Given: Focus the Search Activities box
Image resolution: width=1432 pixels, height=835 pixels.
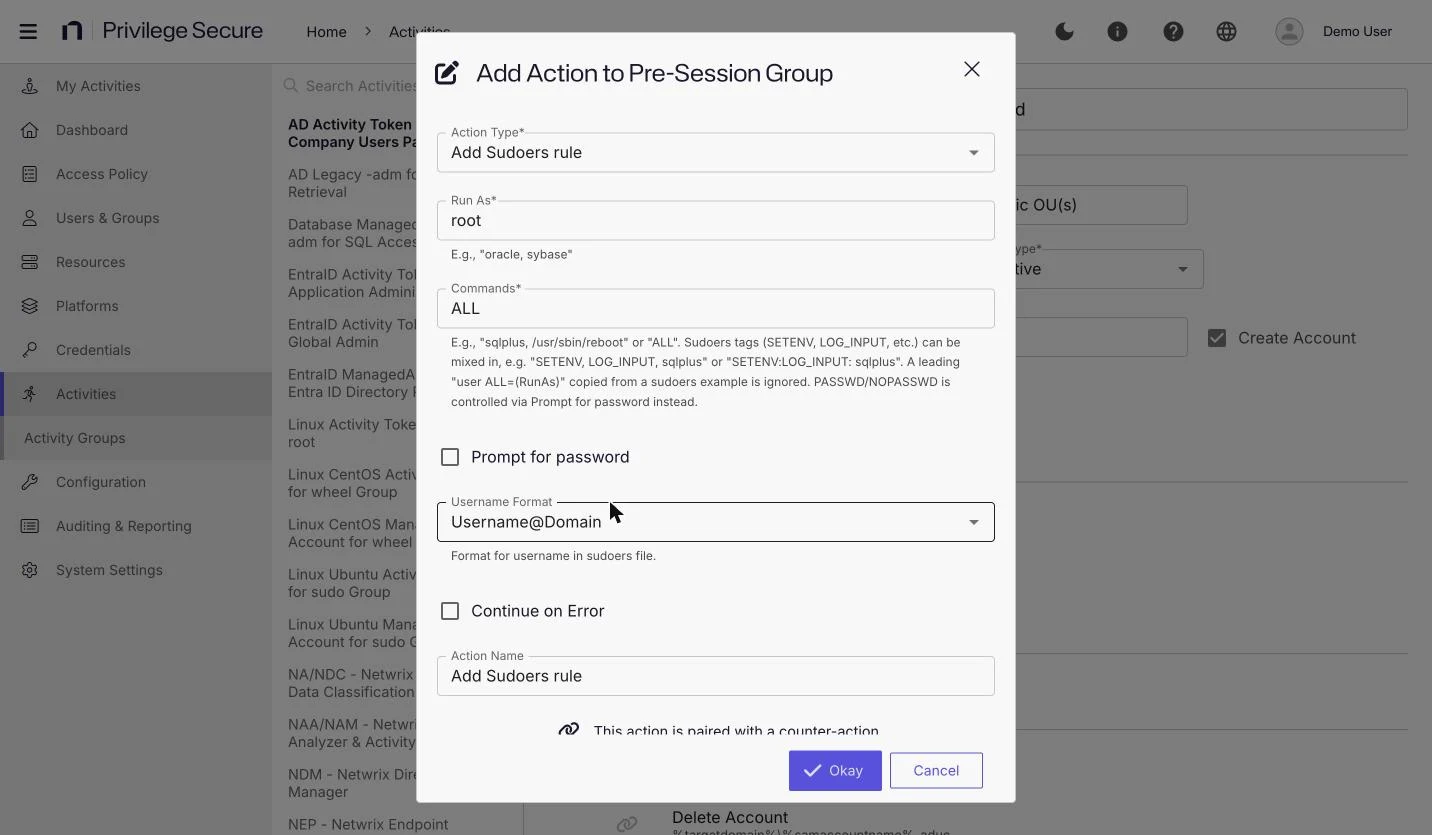Looking at the screenshot, I should 350,86.
